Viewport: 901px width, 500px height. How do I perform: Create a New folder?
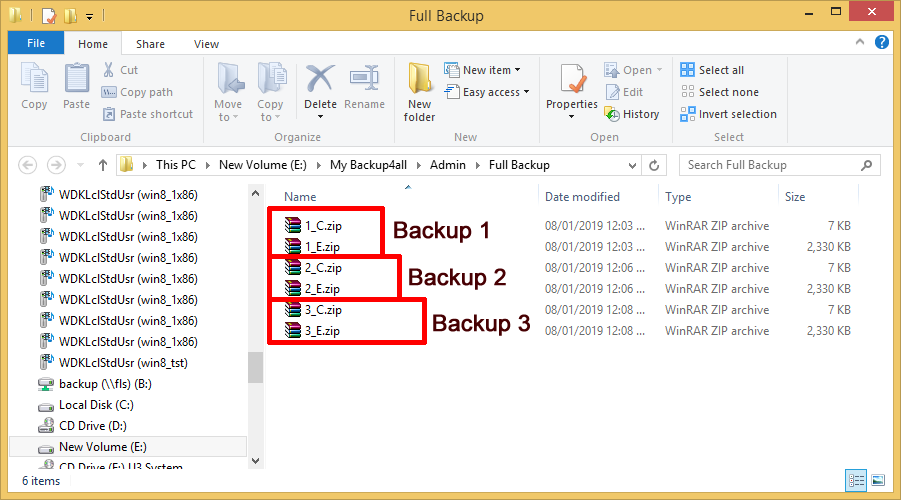click(419, 92)
